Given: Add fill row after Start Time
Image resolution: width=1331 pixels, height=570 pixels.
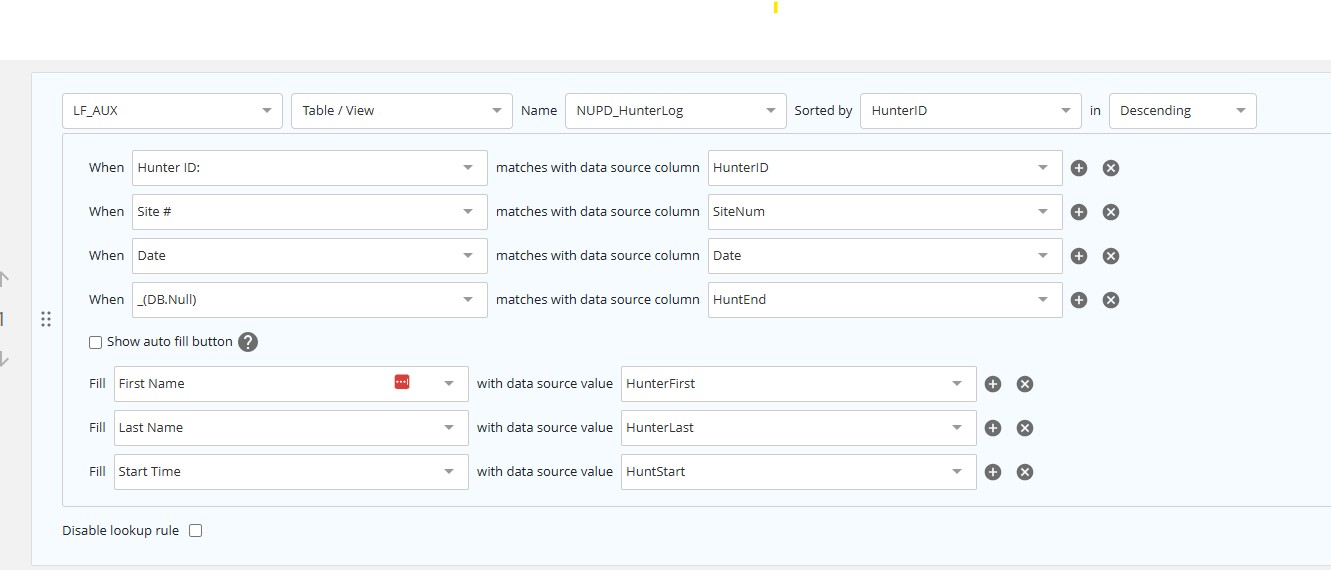Looking at the screenshot, I should (993, 472).
